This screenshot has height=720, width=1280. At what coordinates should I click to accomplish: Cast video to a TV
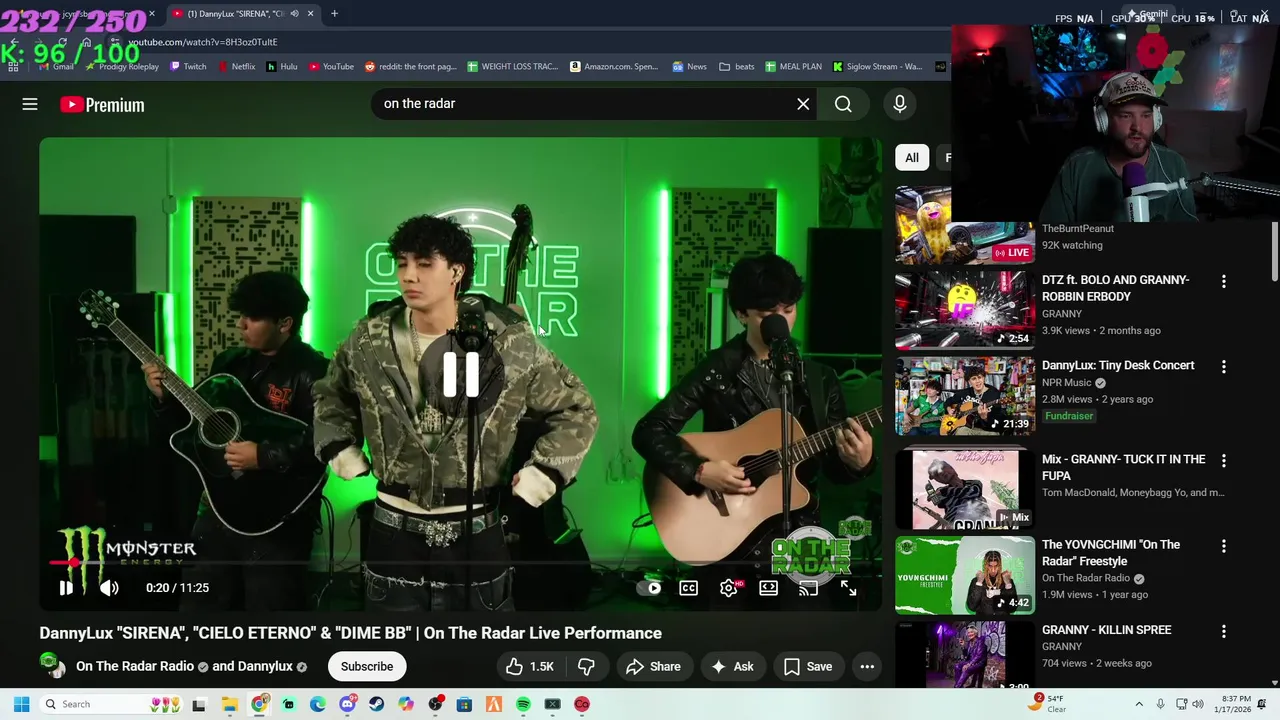tap(808, 588)
